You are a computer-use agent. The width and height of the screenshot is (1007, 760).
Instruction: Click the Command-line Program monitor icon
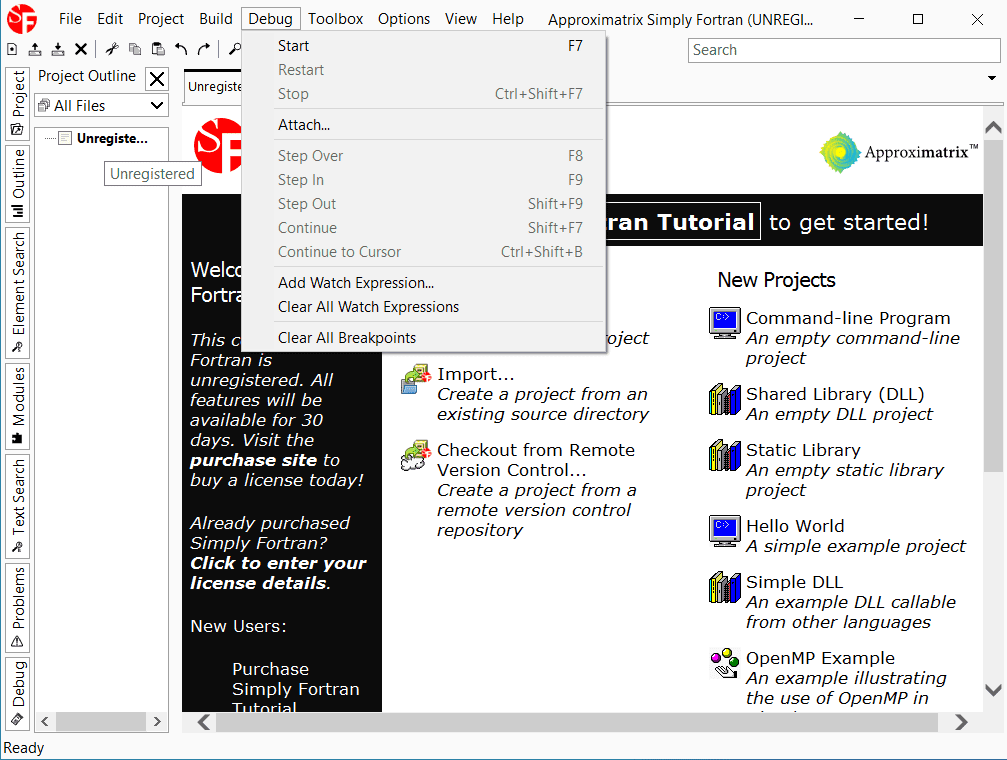(x=724, y=323)
